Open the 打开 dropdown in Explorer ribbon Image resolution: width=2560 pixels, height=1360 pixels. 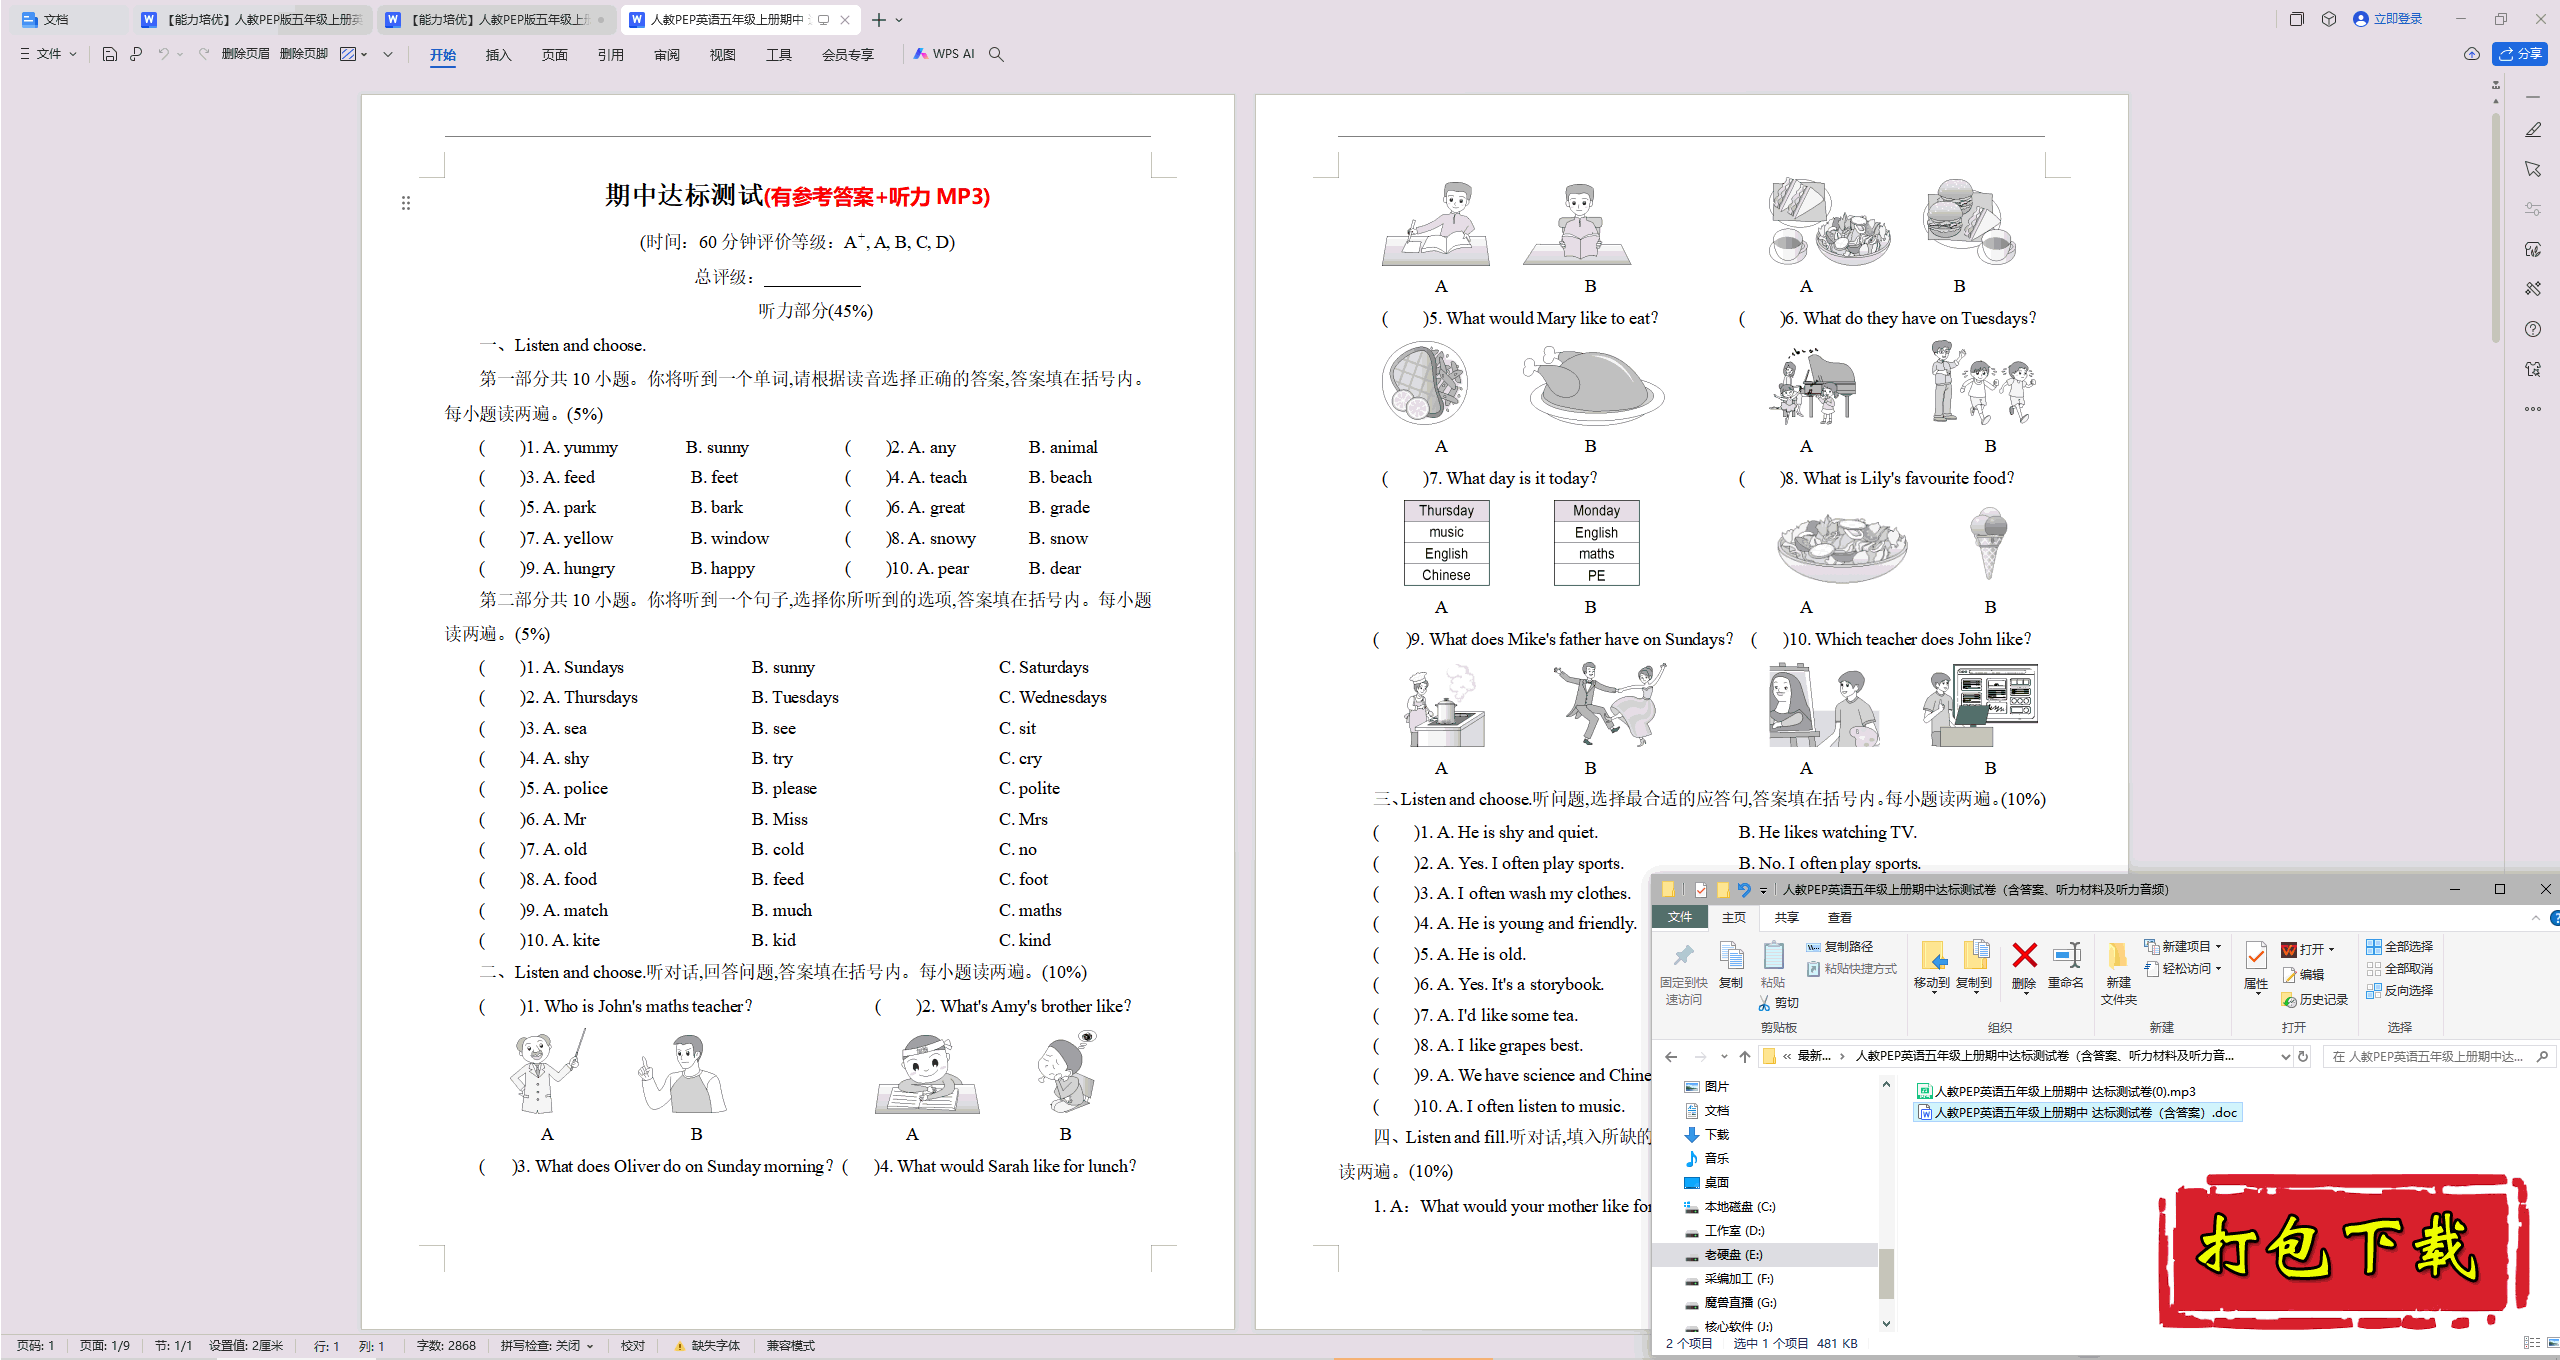[x=2331, y=950]
